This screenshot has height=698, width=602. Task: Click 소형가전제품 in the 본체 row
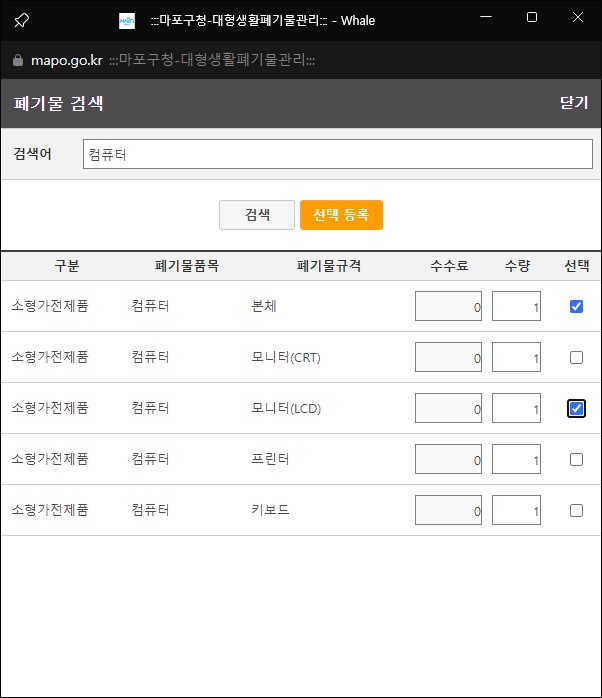pos(50,306)
